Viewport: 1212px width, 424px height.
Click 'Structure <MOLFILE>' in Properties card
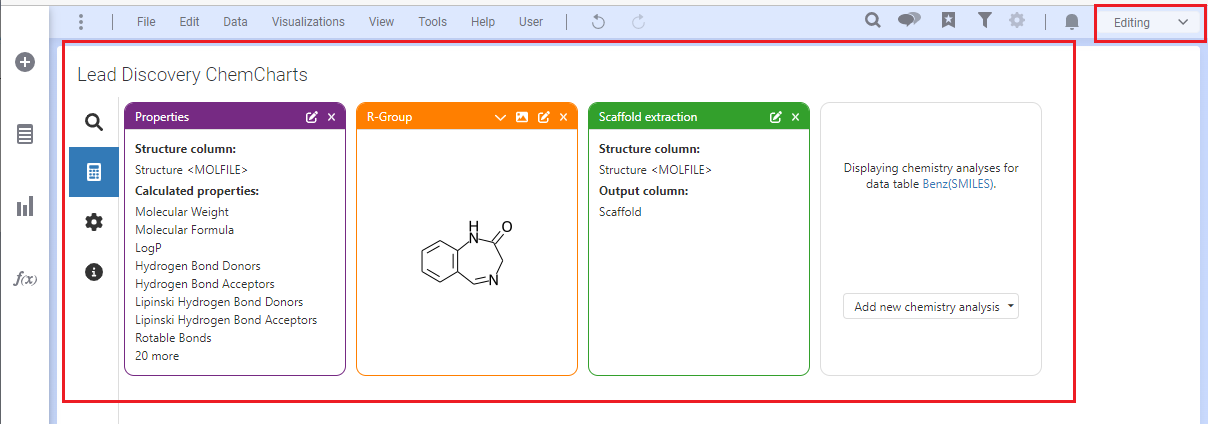[x=191, y=170]
